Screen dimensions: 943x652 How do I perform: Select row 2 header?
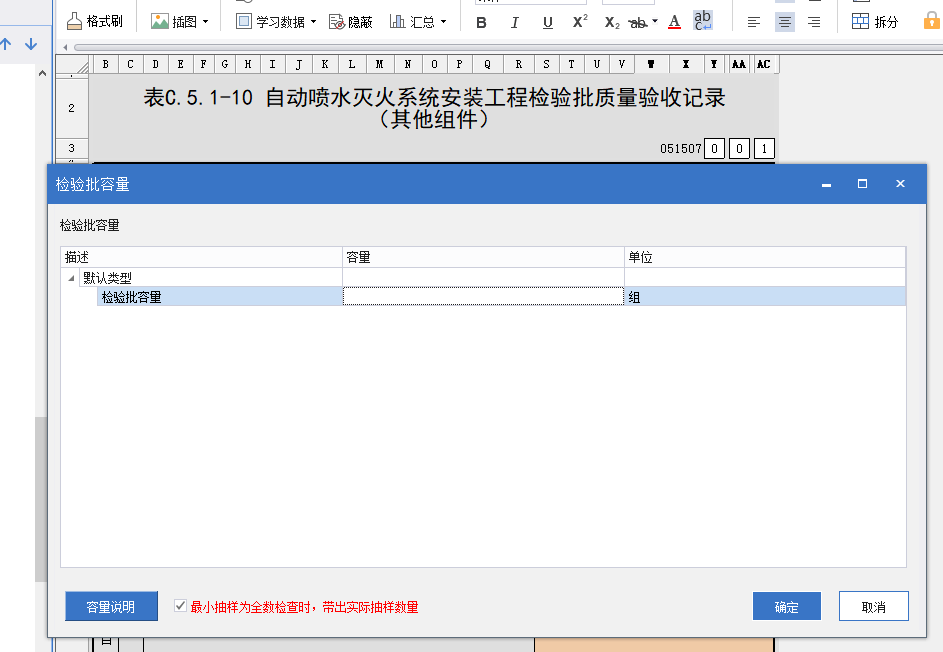[72, 108]
